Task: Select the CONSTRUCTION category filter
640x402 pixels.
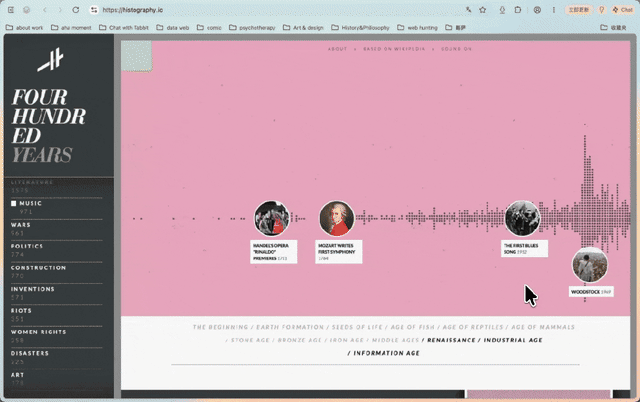Action: pyautogui.click(x=38, y=268)
